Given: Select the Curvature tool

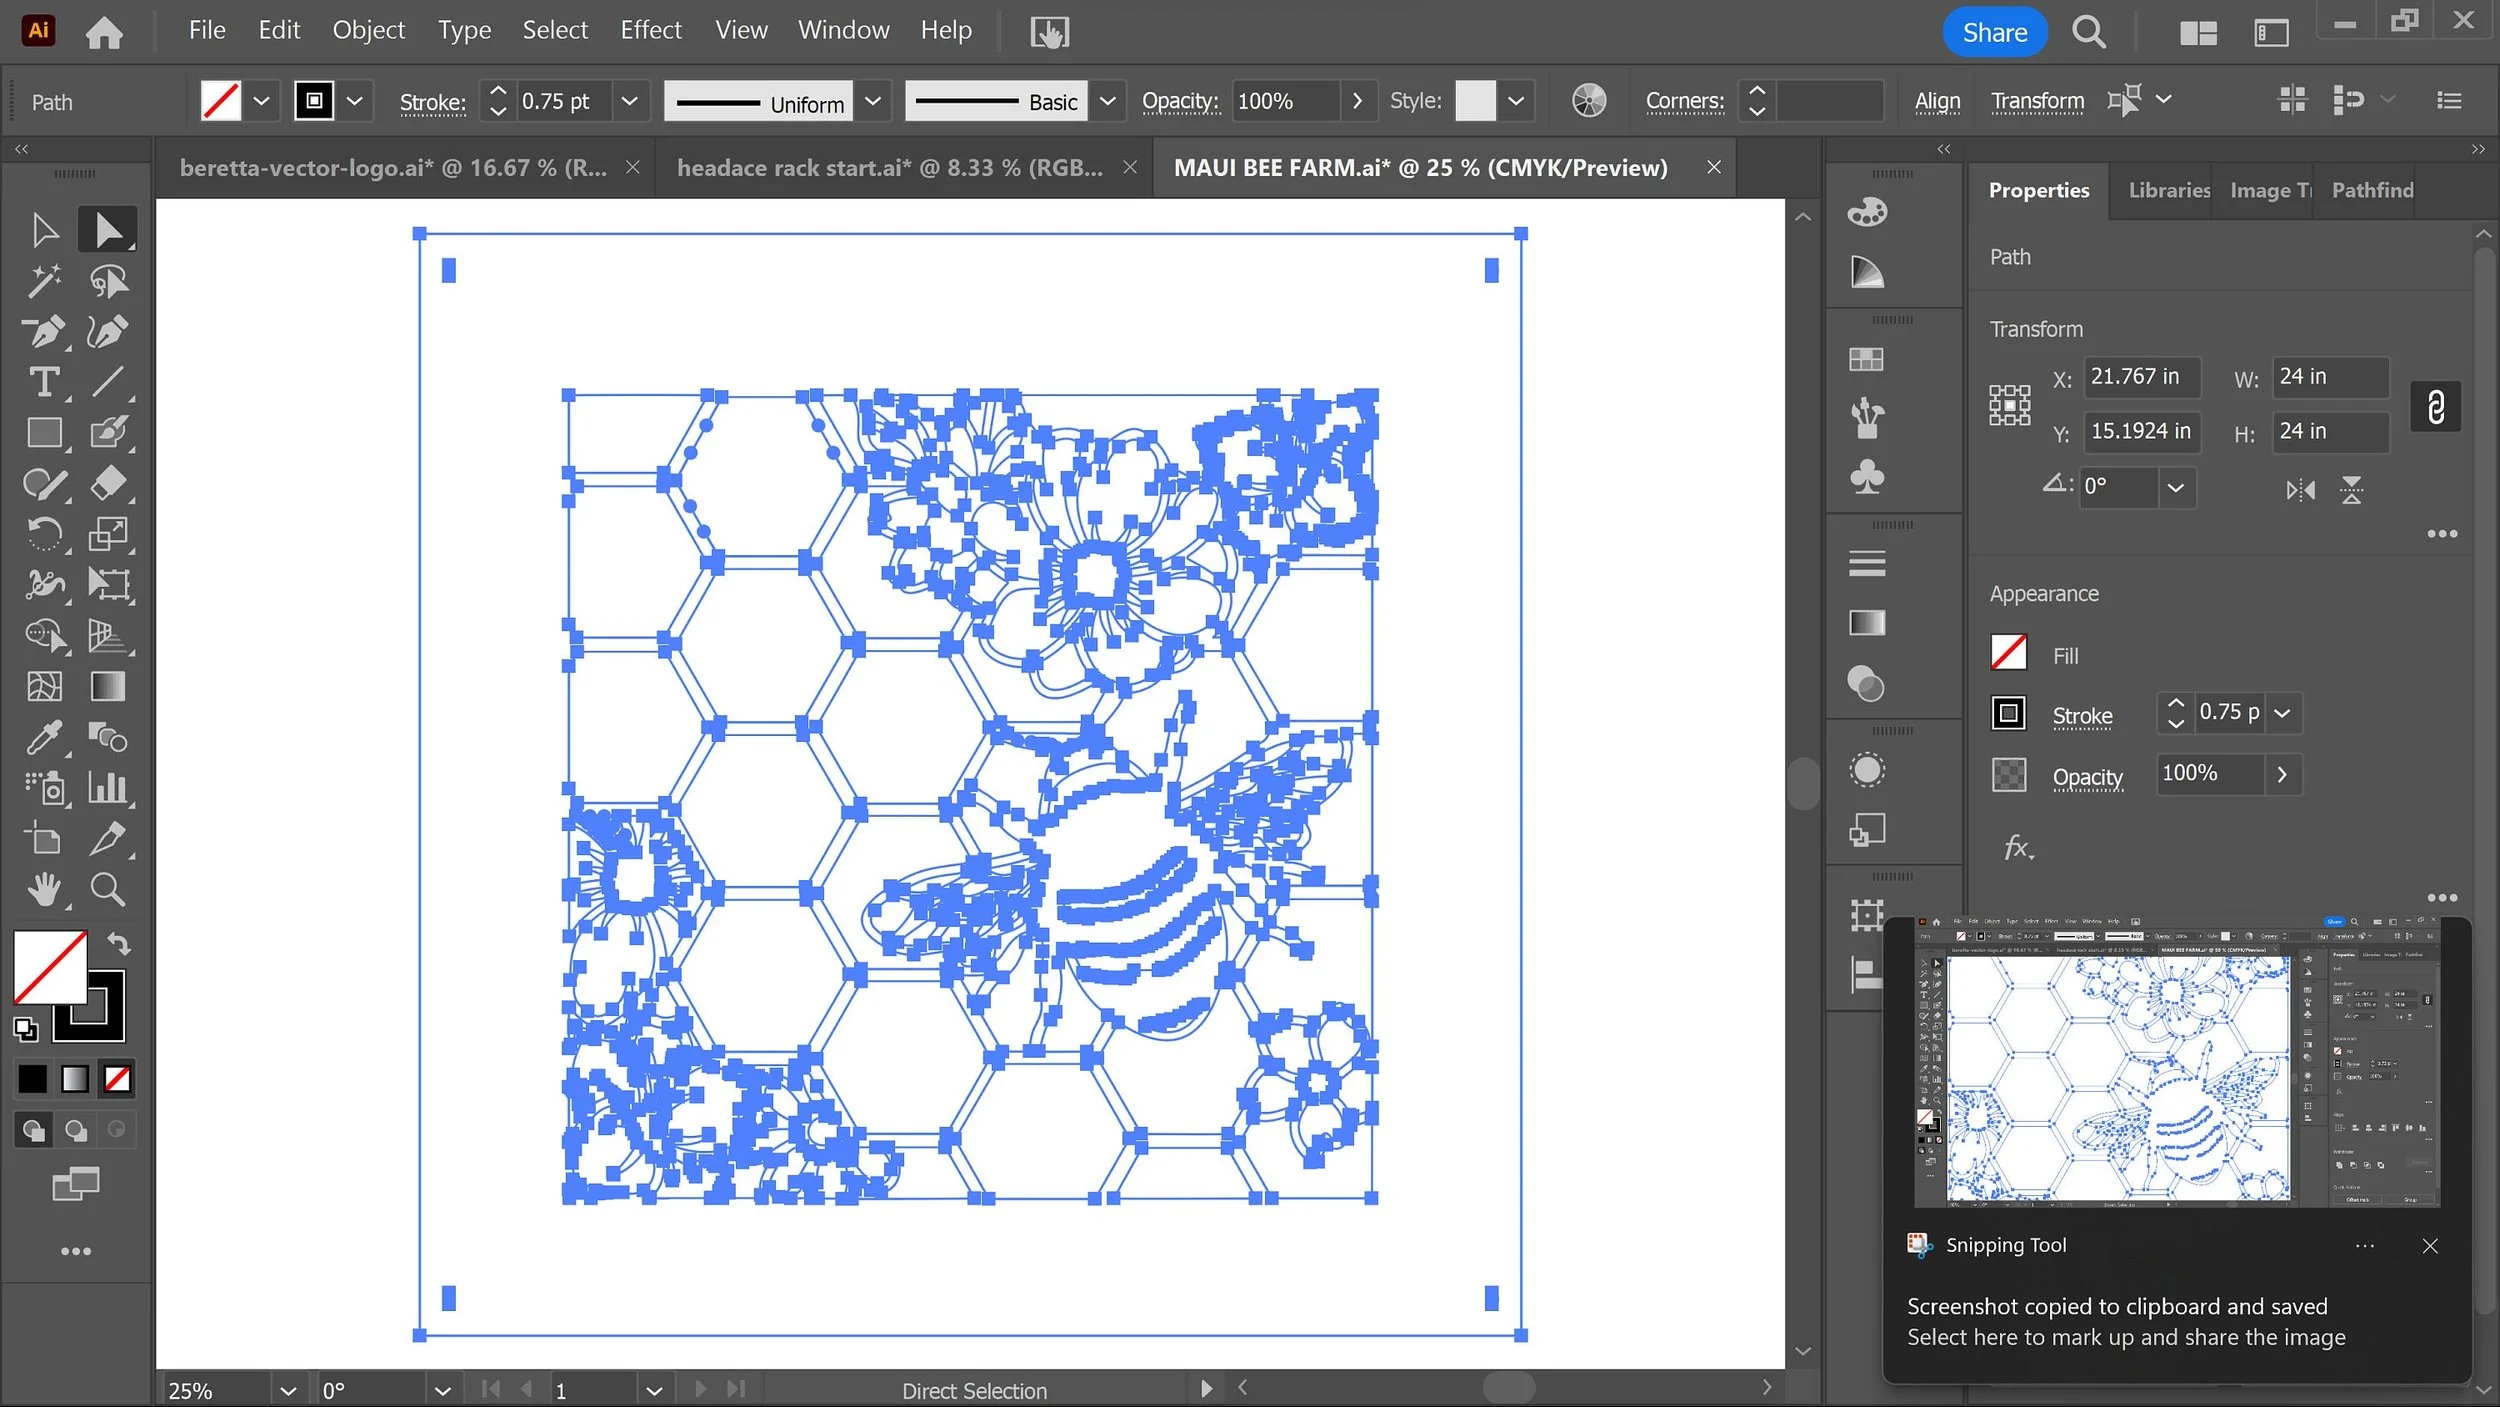Looking at the screenshot, I should (108, 331).
